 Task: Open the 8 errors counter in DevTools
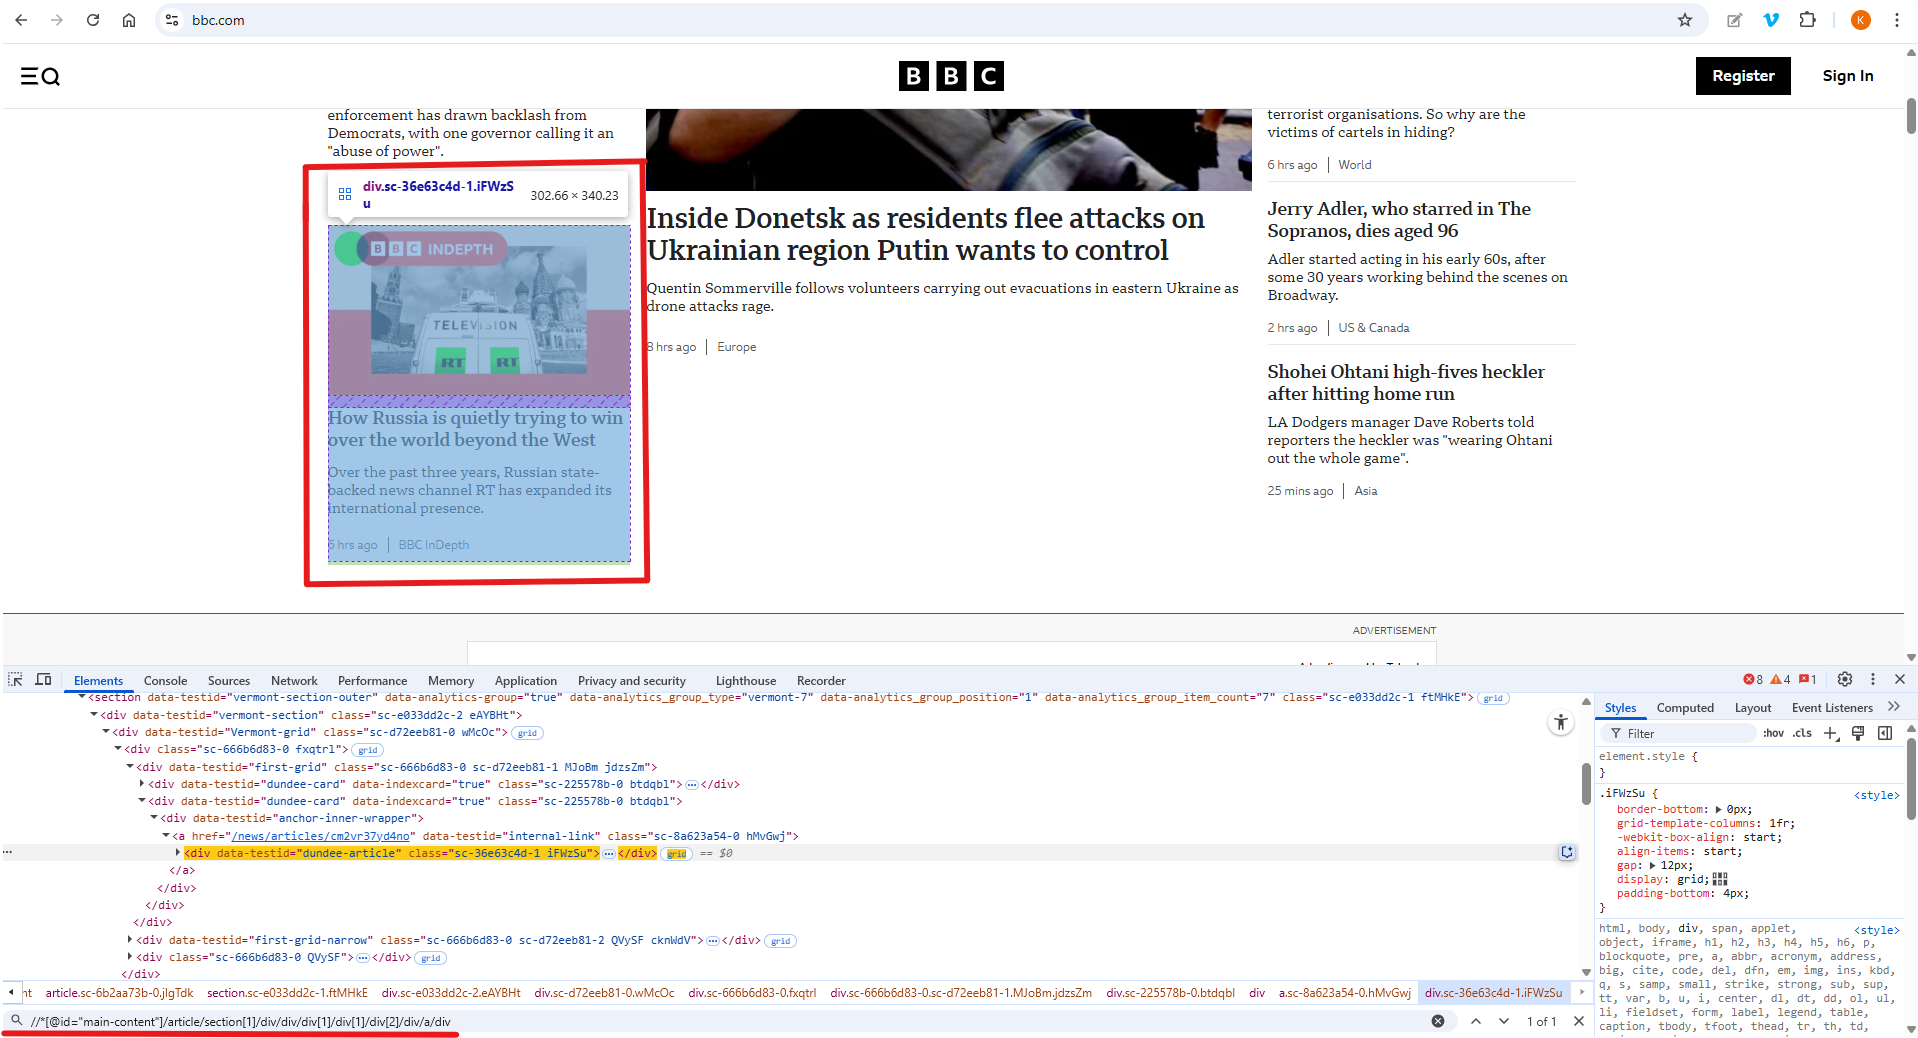tap(1753, 679)
